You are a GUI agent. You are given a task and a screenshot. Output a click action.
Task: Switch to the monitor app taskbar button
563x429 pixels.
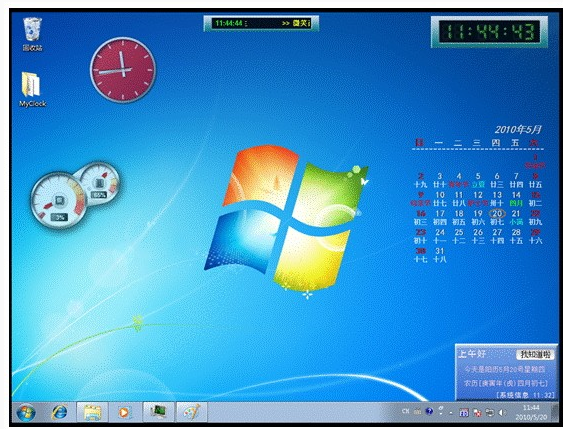pyautogui.click(x=158, y=412)
